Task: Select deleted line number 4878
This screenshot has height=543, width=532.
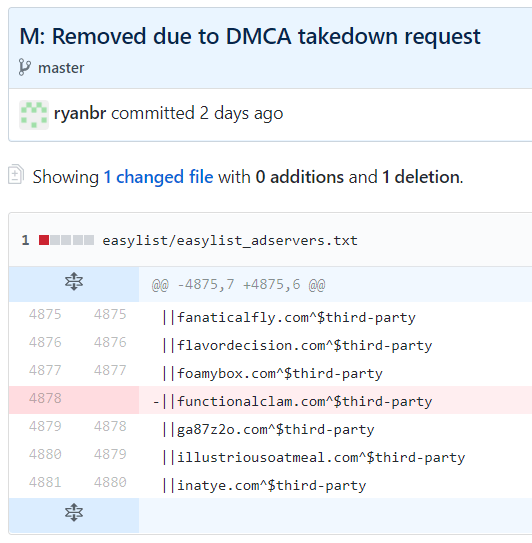Action: click(x=45, y=398)
